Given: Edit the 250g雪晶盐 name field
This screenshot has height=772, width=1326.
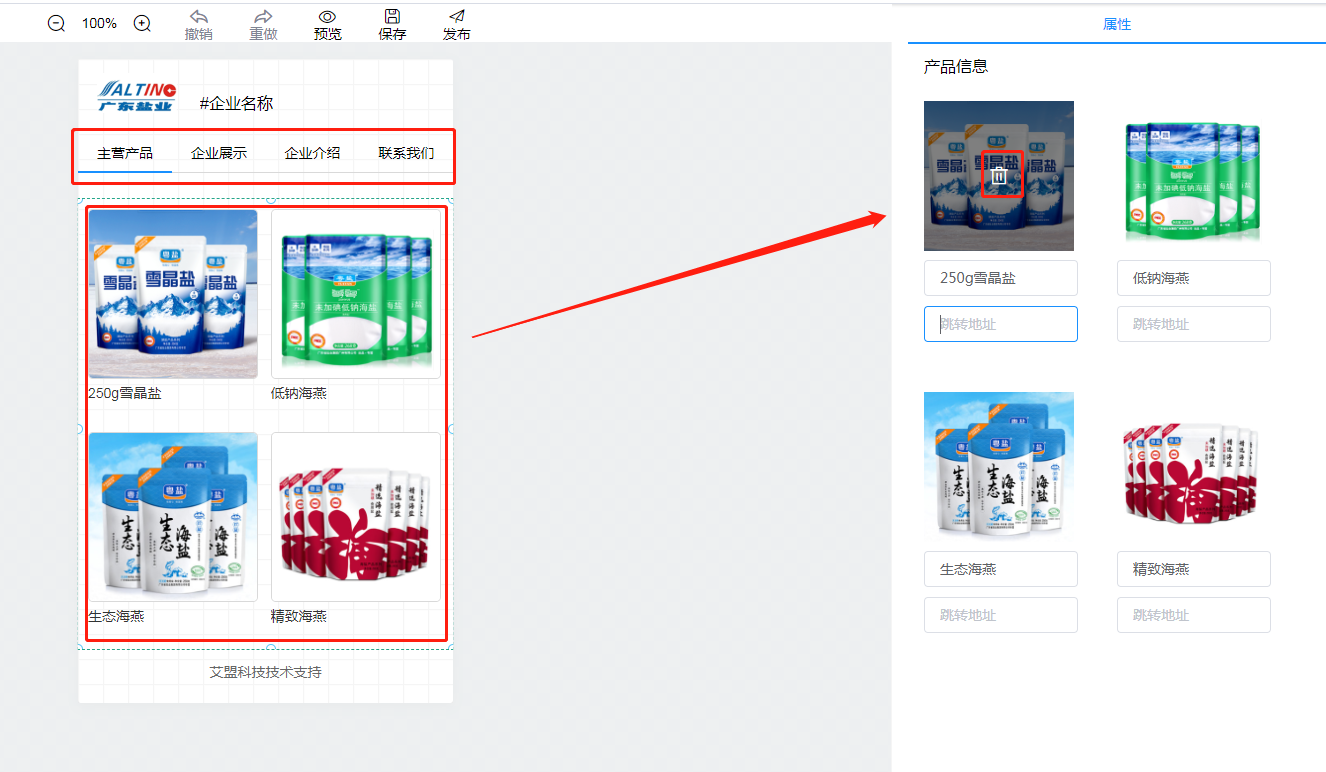Looking at the screenshot, I should (1001, 278).
